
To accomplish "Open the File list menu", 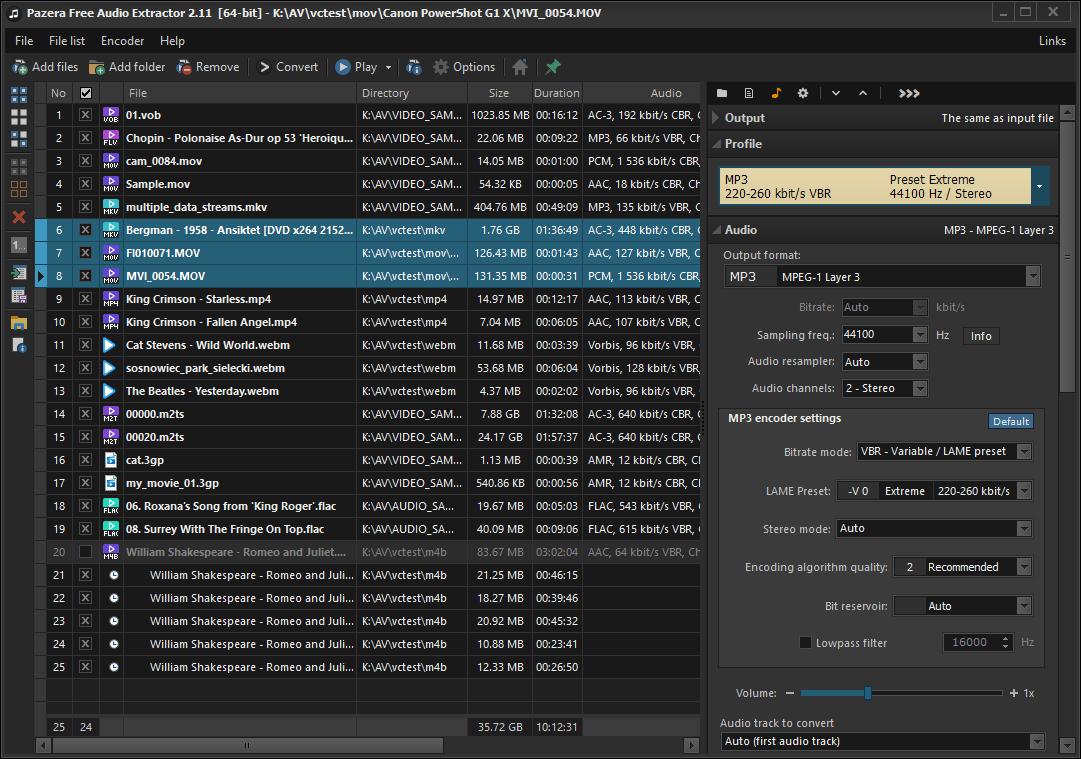I will click(x=66, y=41).
